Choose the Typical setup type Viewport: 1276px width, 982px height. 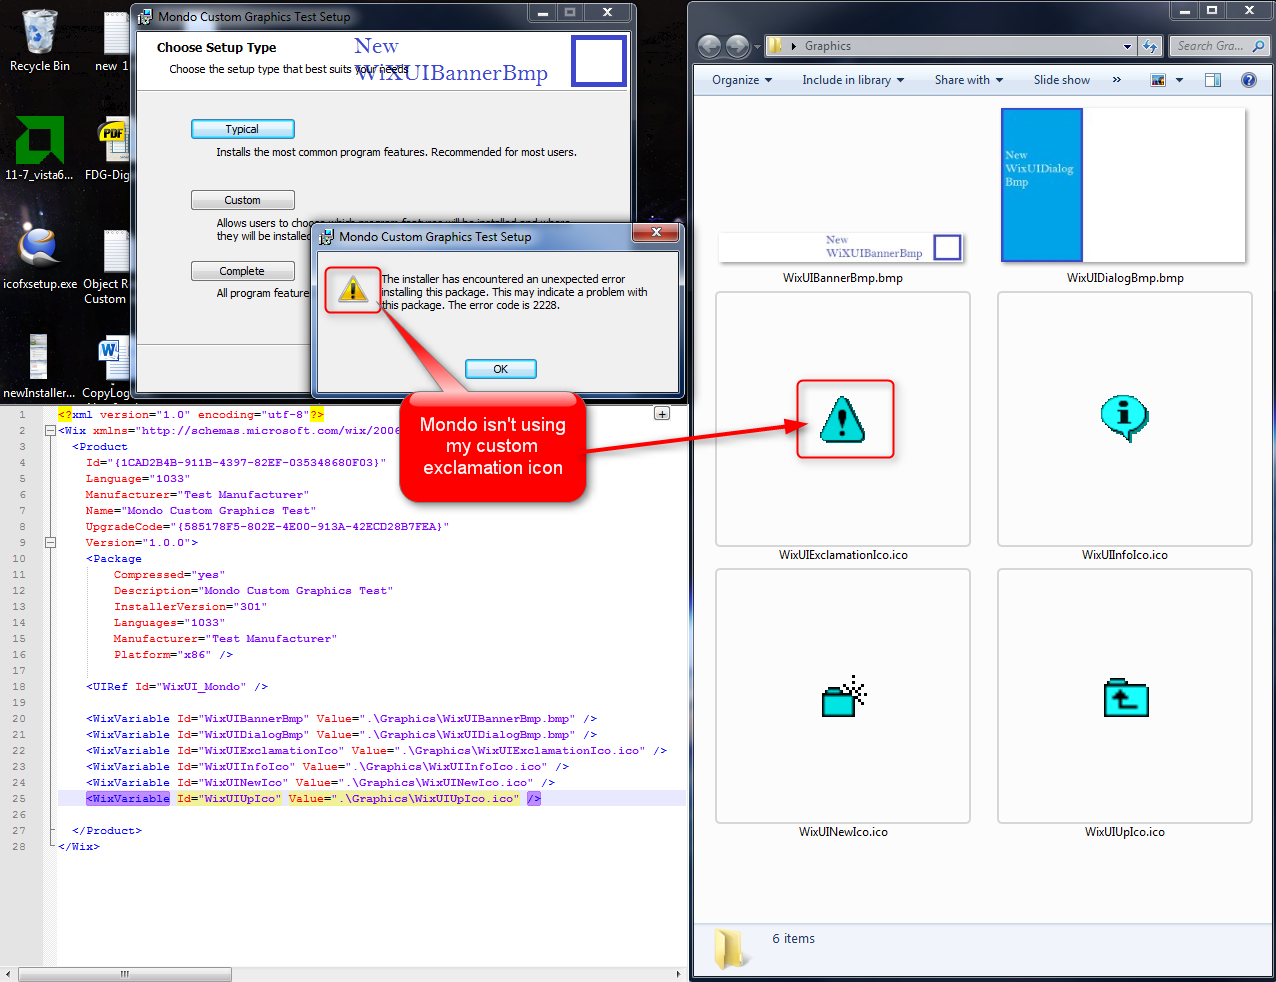click(242, 128)
